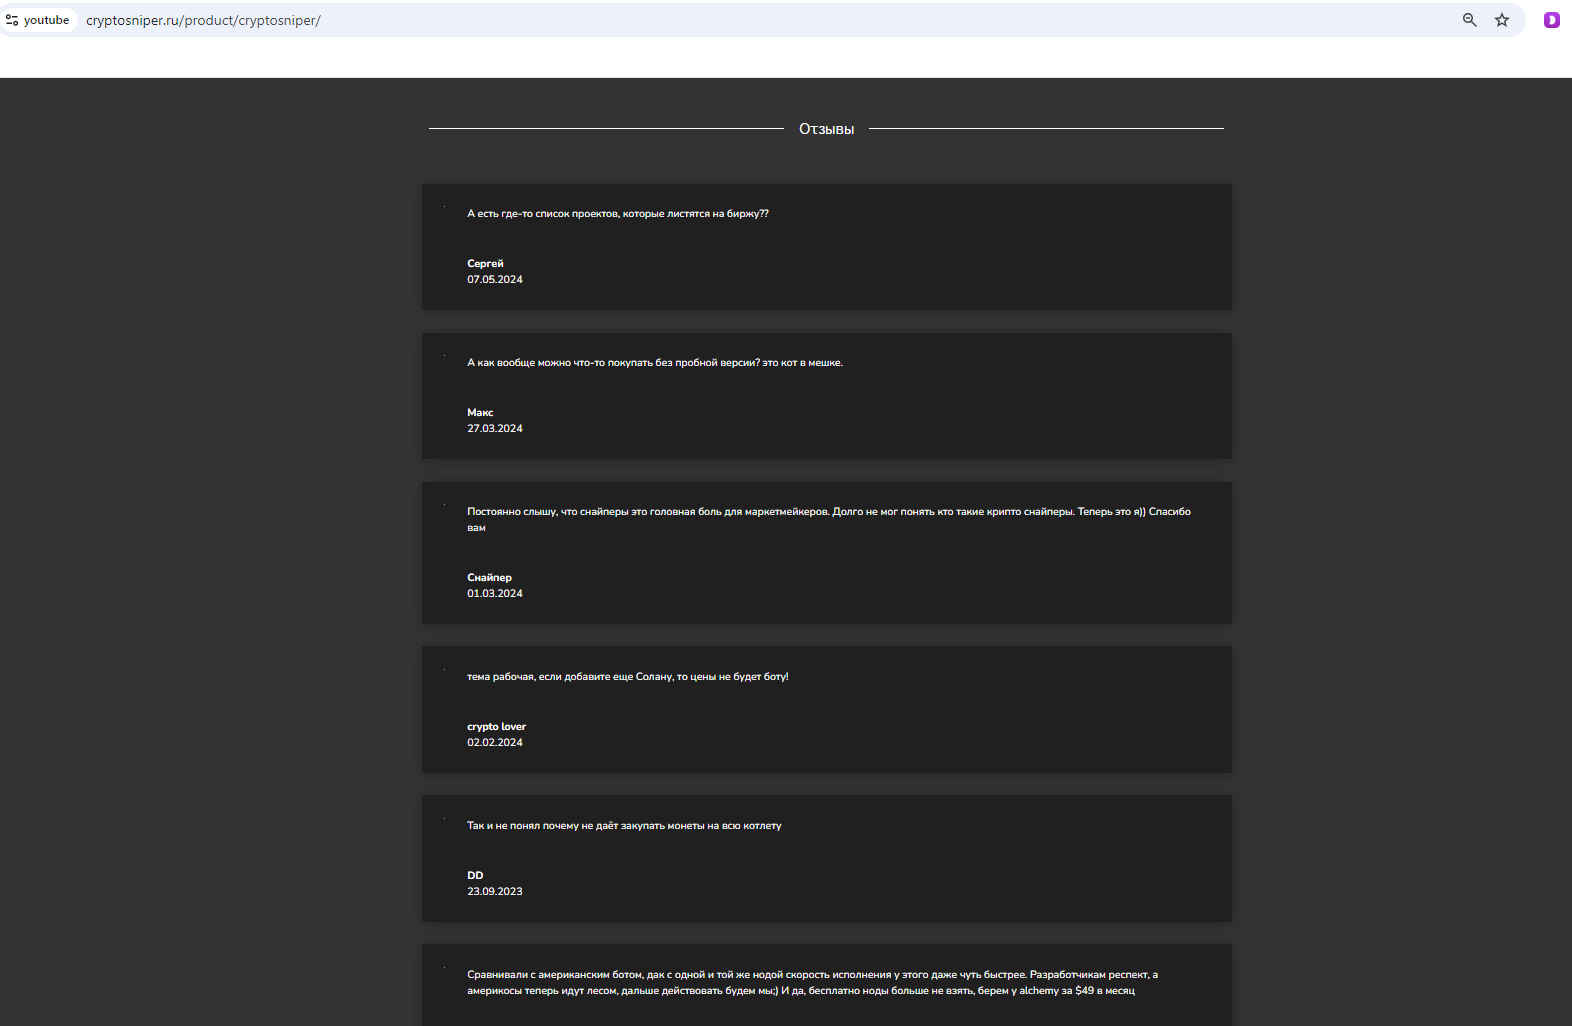Click the date 07.05.2024
Screen dimensions: 1572x1026
[x=494, y=280]
